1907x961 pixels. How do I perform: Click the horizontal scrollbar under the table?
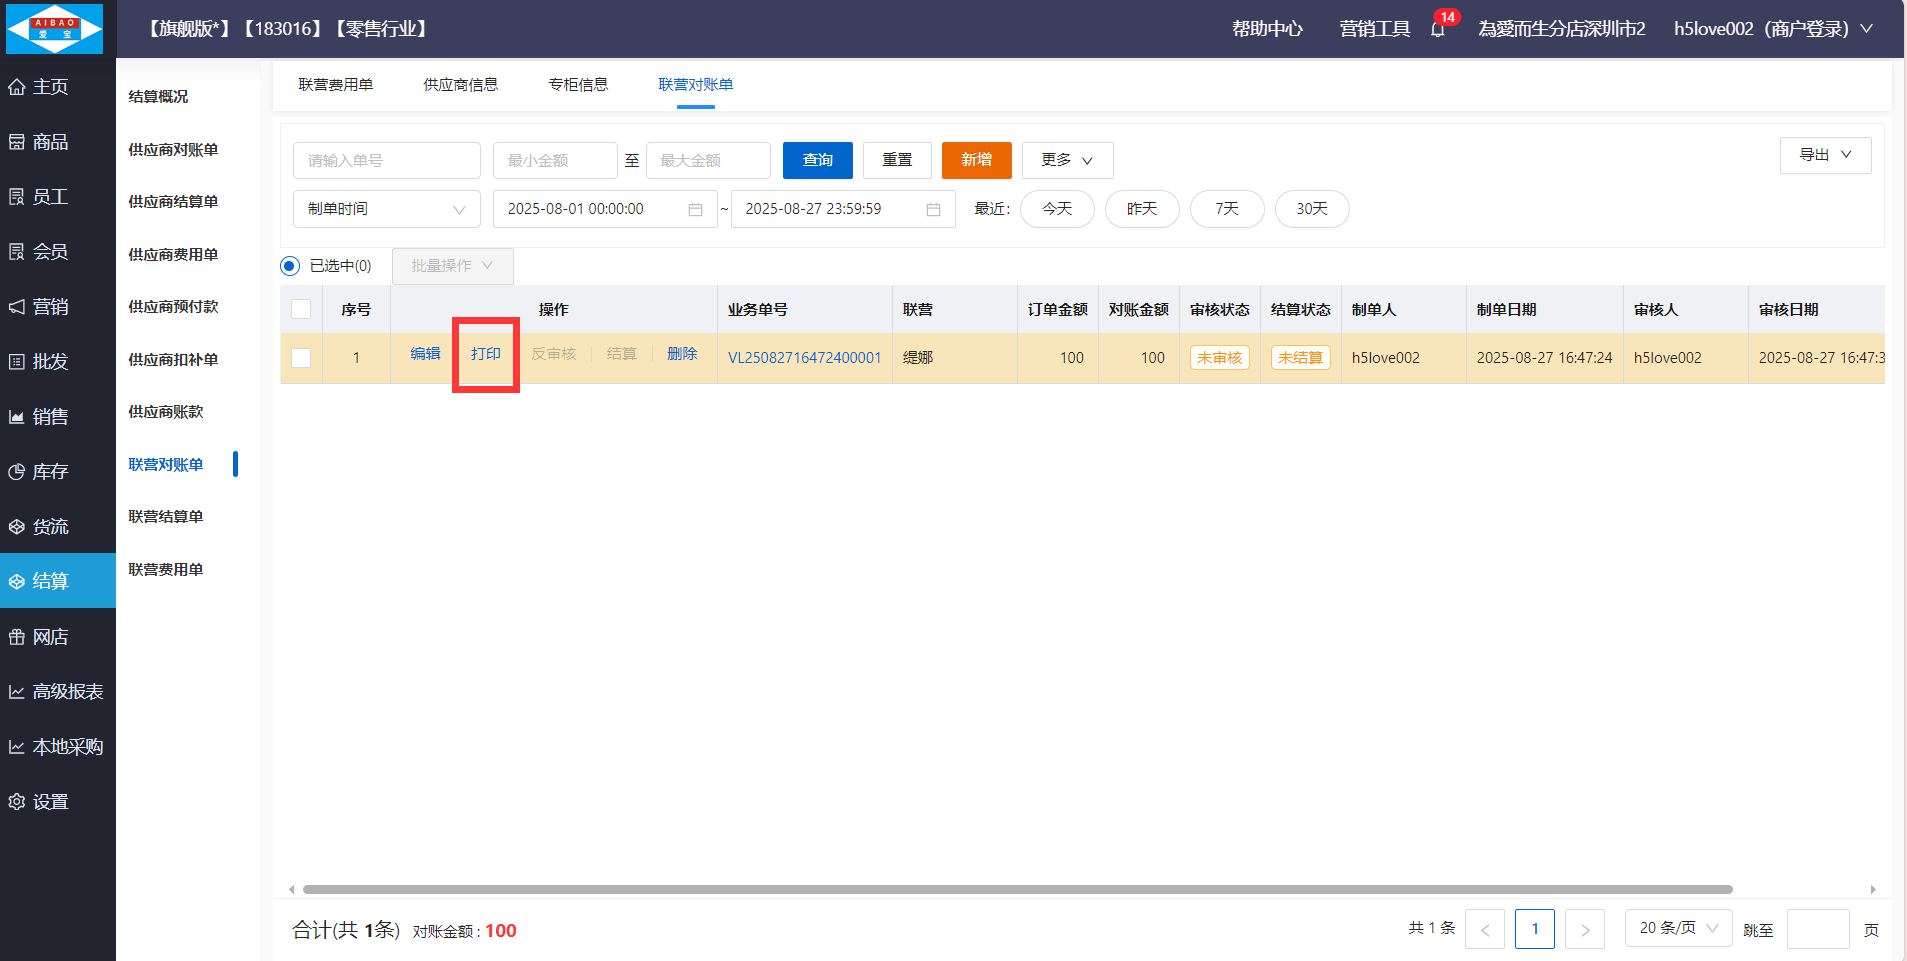point(1017,889)
